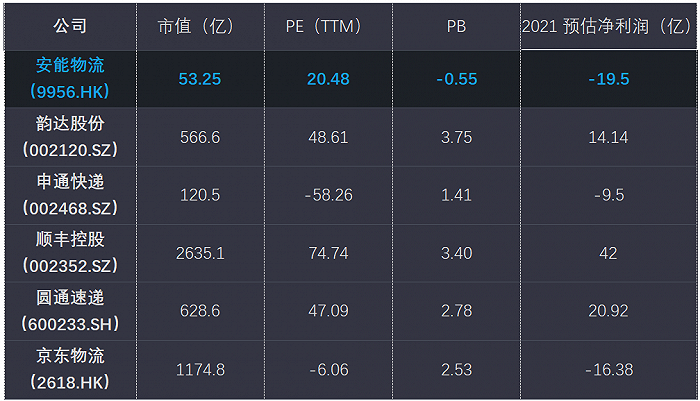The image size is (700, 401).
Task: Open the 圆通速递 (600233.SH) company entry
Action: coord(69,311)
